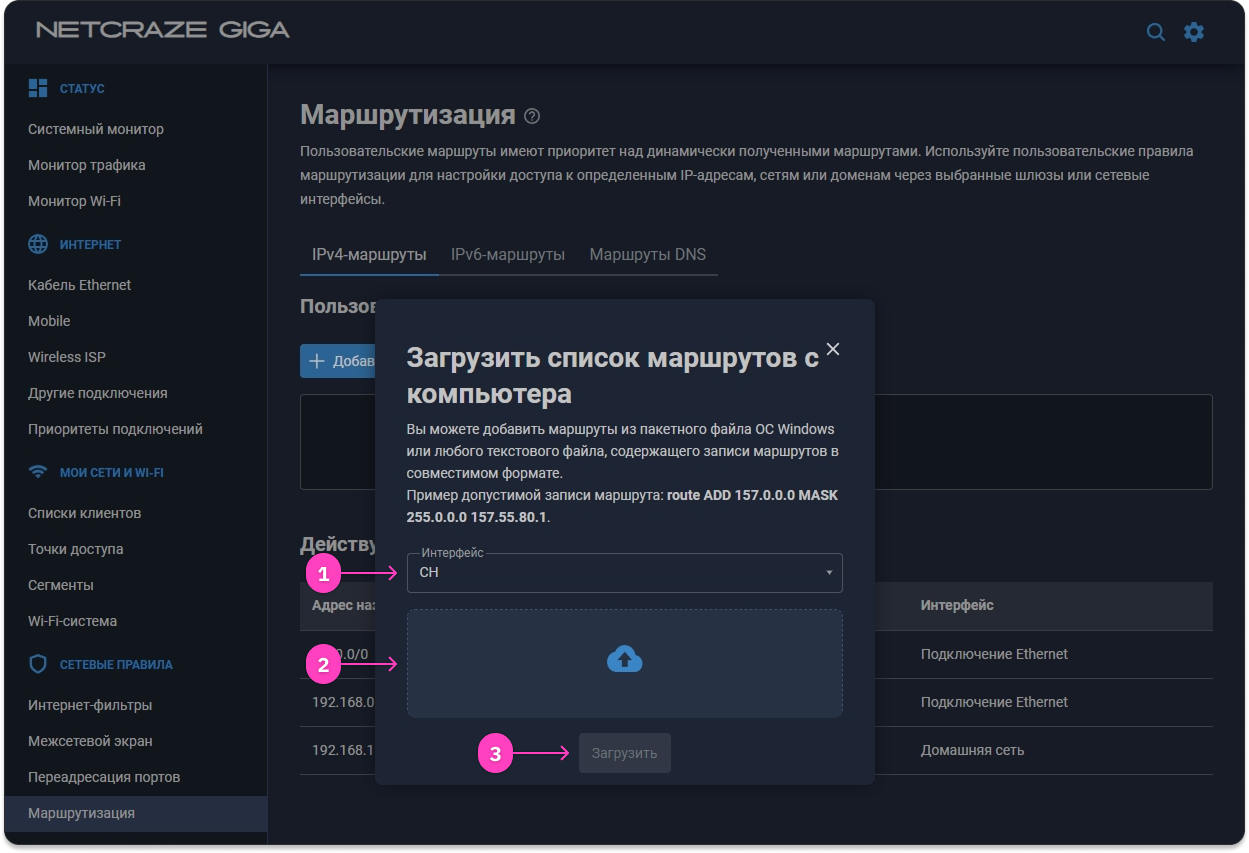
Task: Click the Интернет globe icon
Action: (38, 244)
